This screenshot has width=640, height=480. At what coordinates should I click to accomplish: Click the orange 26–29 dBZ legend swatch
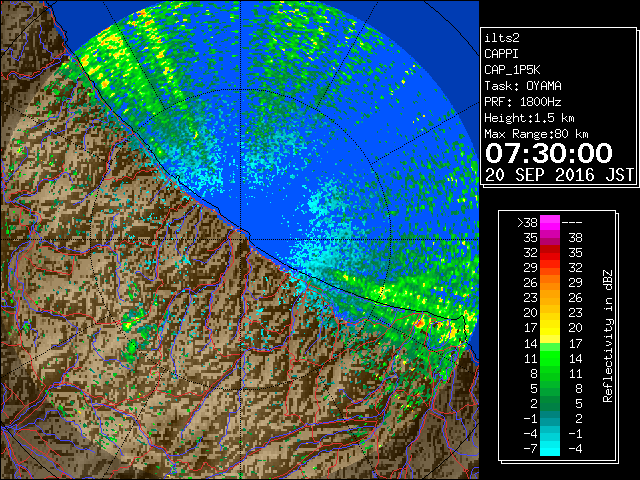[550, 283]
